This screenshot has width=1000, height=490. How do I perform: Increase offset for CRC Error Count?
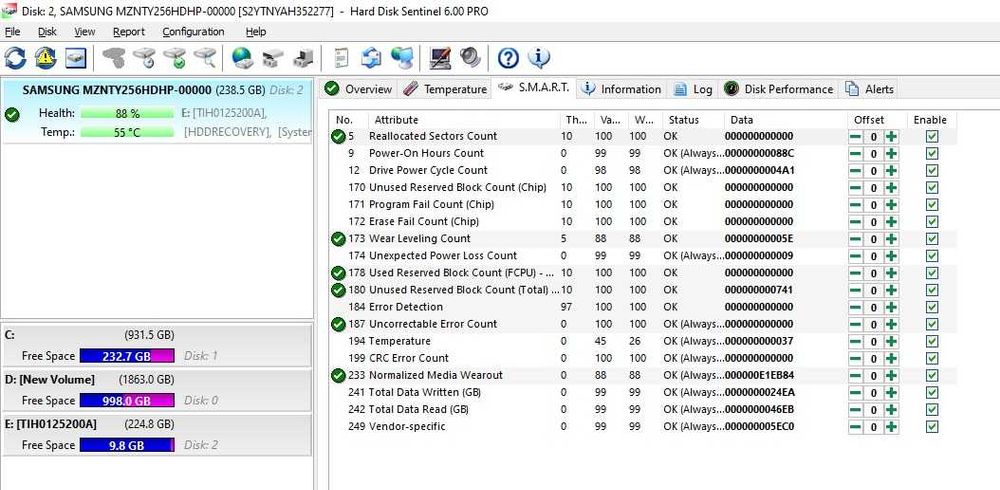892,358
